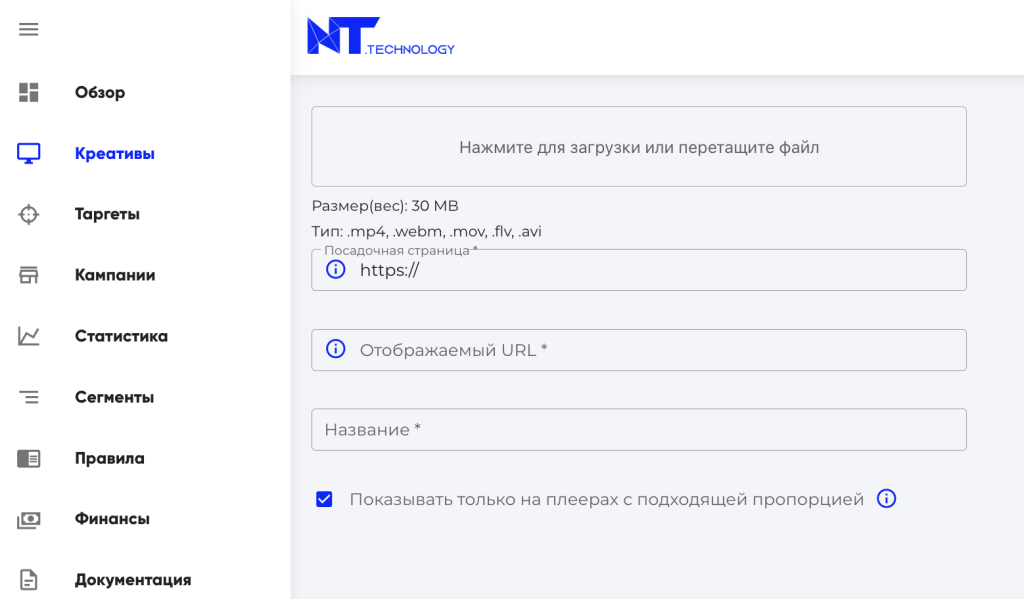
Task: Uncheck the matching-proportion players checkbox
Action: [x=324, y=499]
